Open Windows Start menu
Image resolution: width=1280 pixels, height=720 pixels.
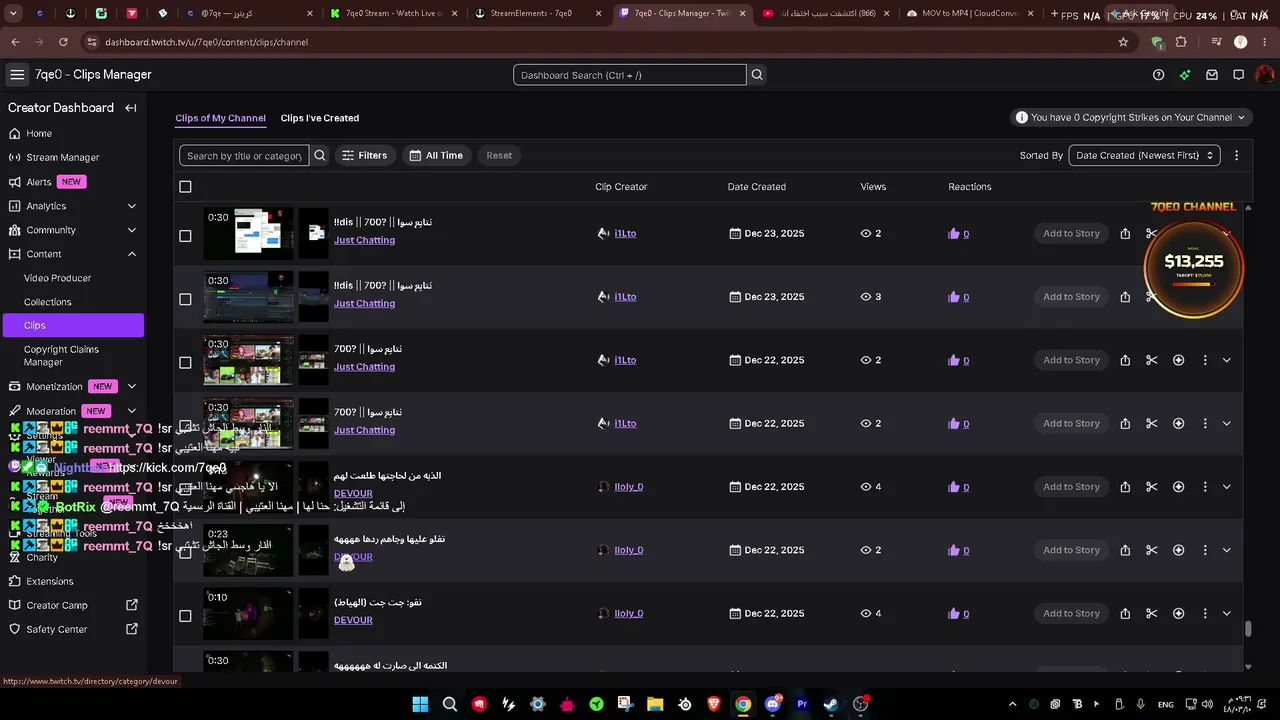(420, 704)
